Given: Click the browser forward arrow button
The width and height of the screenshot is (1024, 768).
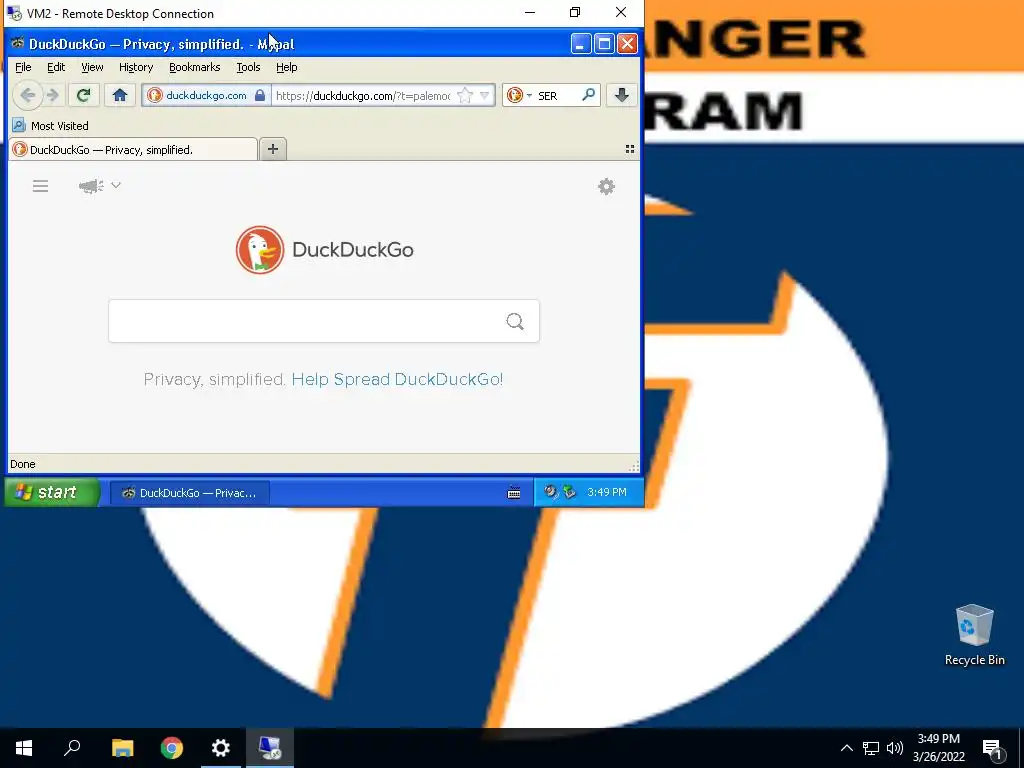Looking at the screenshot, I should (x=54, y=95).
